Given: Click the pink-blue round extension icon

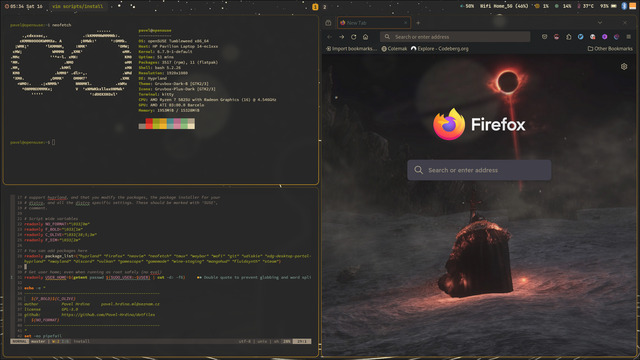Looking at the screenshot, I should click(x=616, y=37).
